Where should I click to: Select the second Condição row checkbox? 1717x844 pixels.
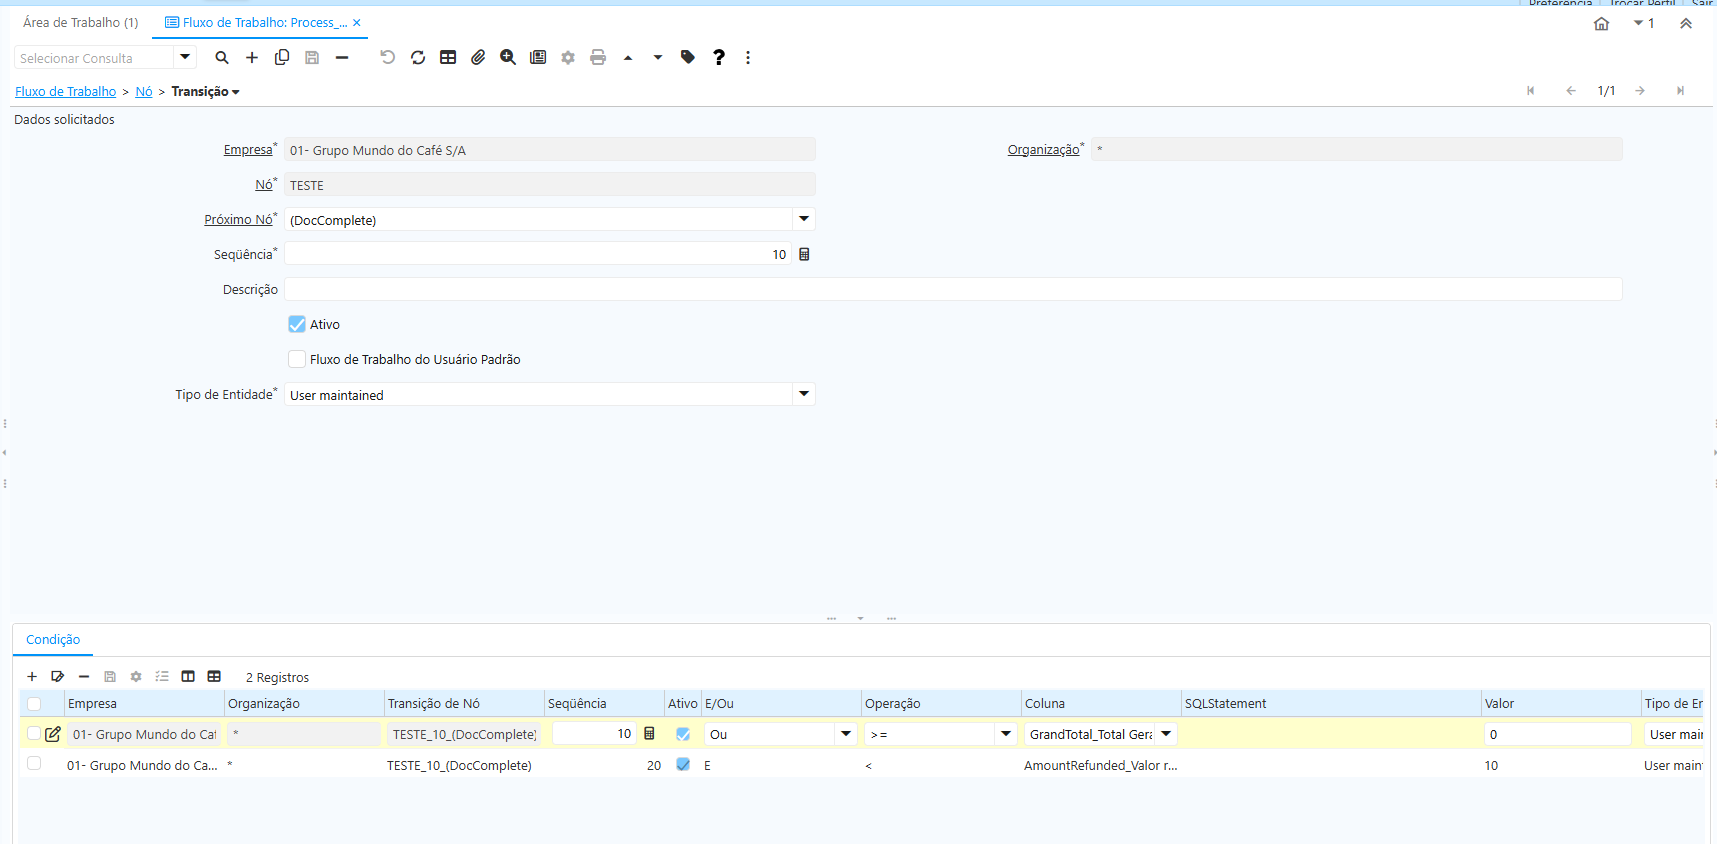[x=34, y=764]
